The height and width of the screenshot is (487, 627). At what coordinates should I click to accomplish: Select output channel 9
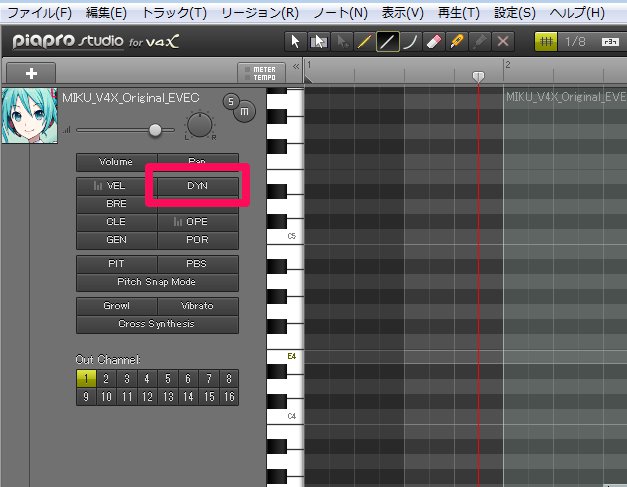pyautogui.click(x=86, y=397)
